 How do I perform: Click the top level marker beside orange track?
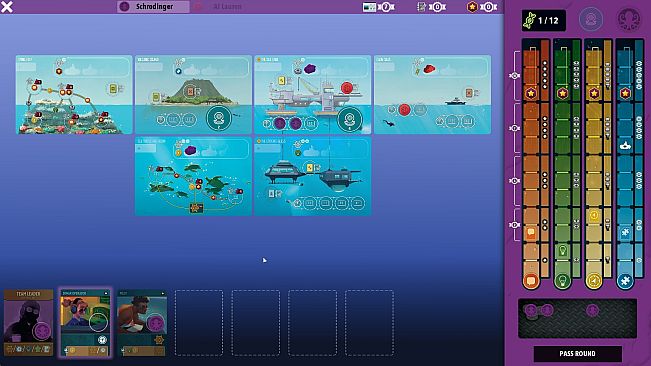(x=514, y=76)
